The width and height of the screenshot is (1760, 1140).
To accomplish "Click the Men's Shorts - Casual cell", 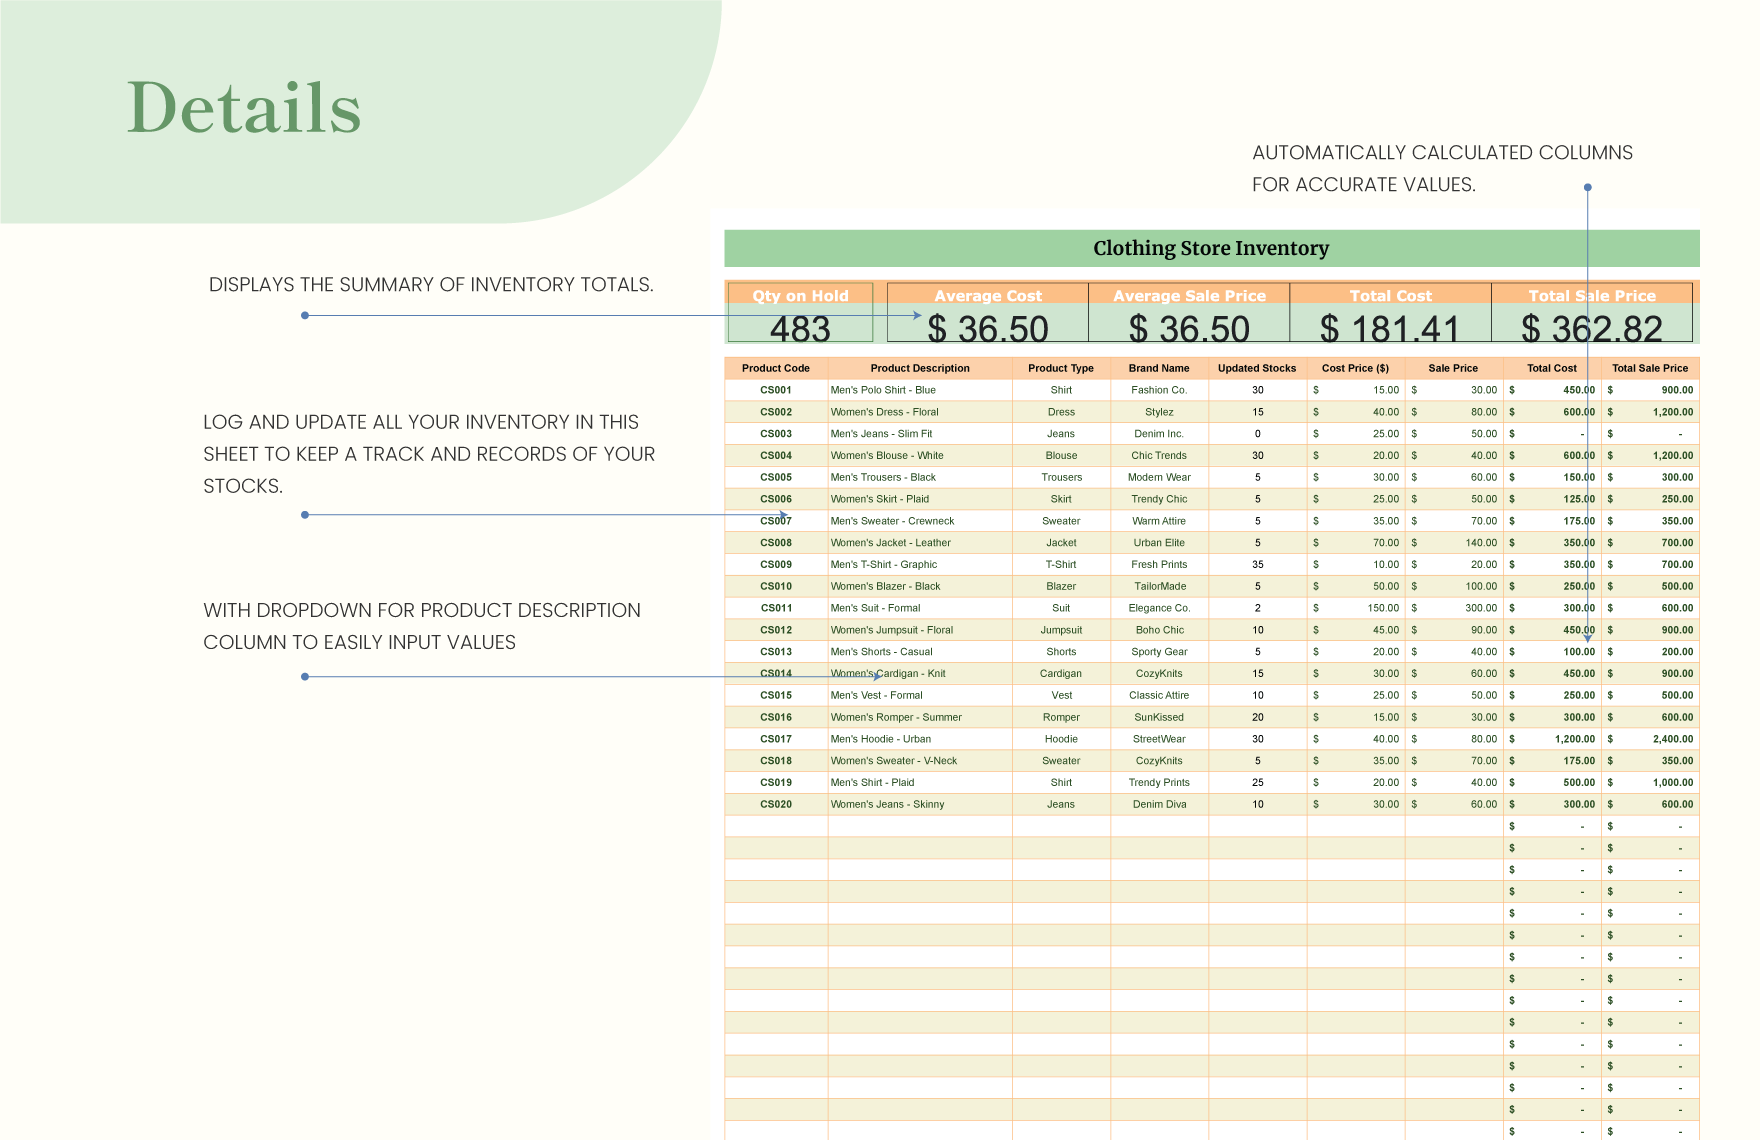I will coord(920,652).
